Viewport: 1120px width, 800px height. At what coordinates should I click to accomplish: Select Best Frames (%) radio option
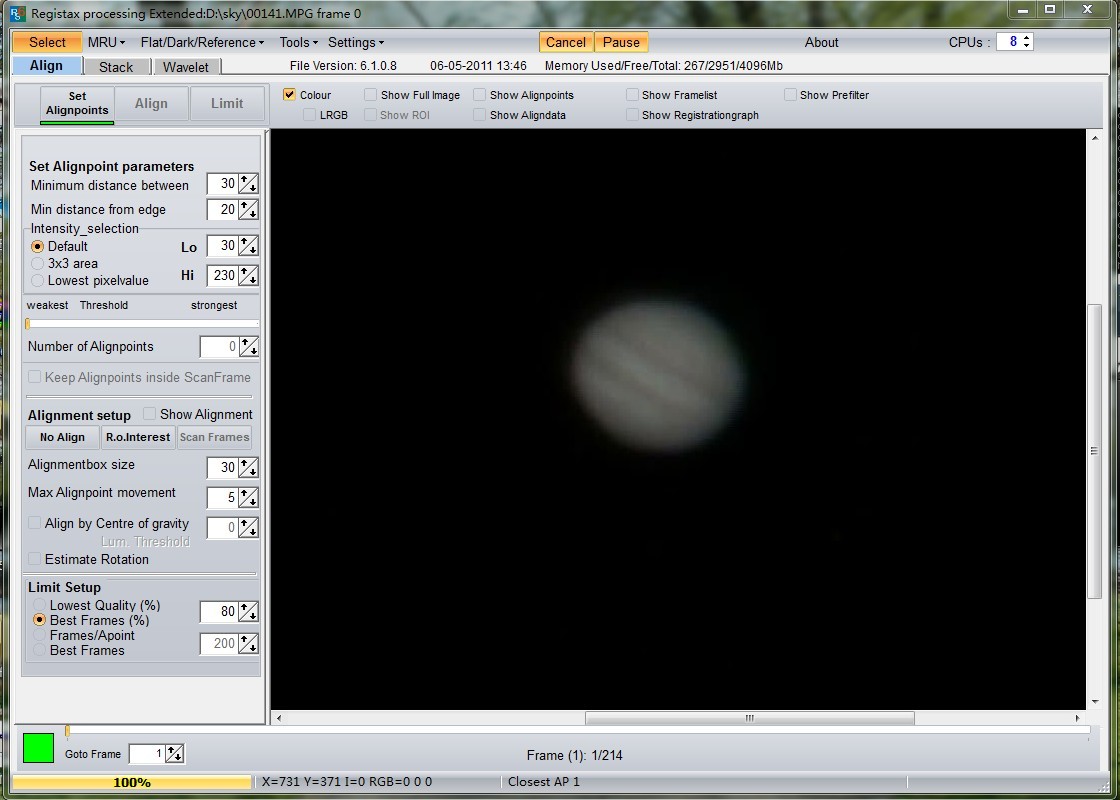(39, 620)
